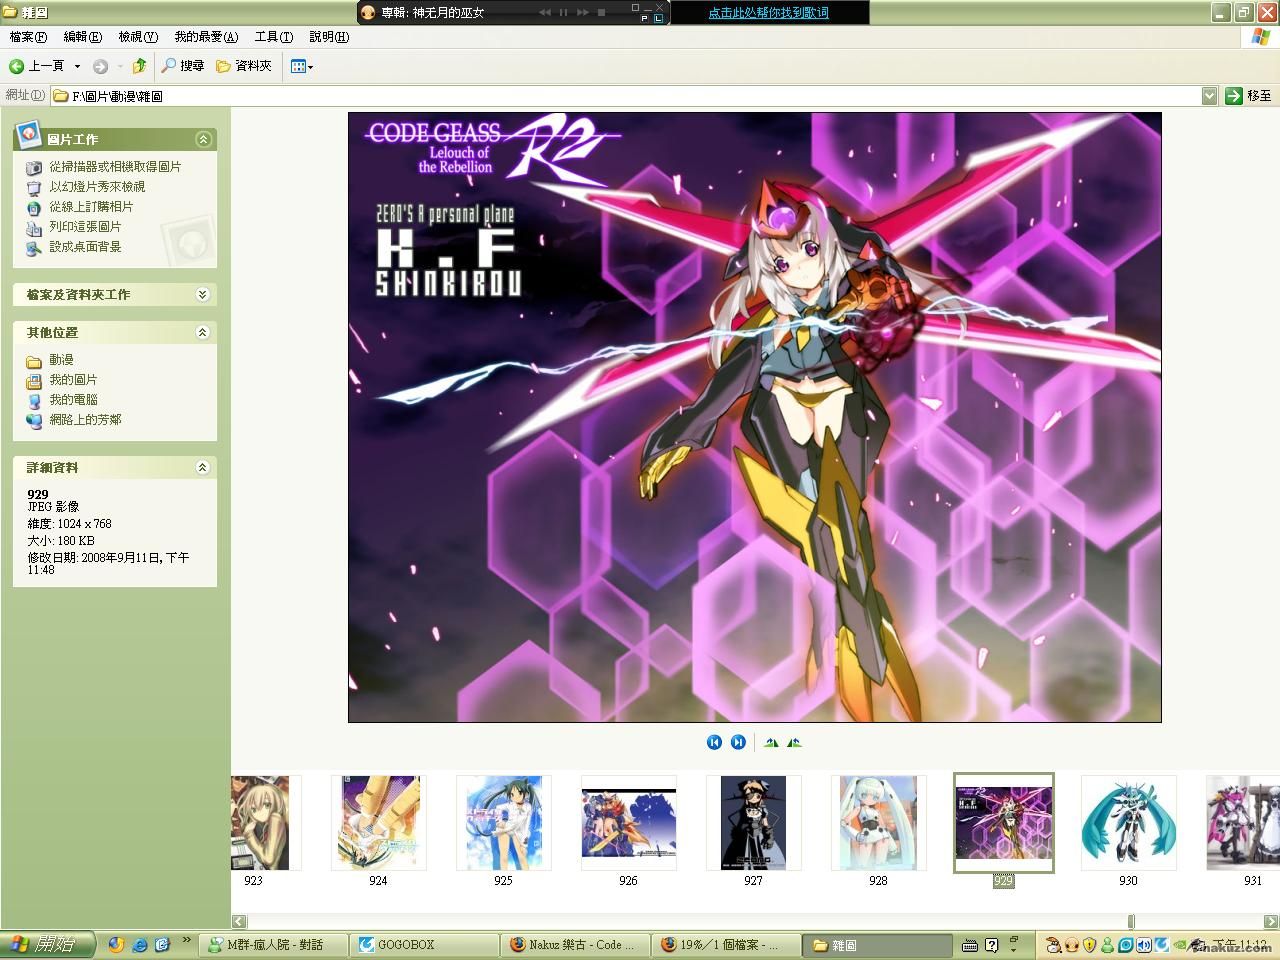The height and width of the screenshot is (960, 1280).
Task: Collapse the 圖片工作 panel
Action: 203,139
